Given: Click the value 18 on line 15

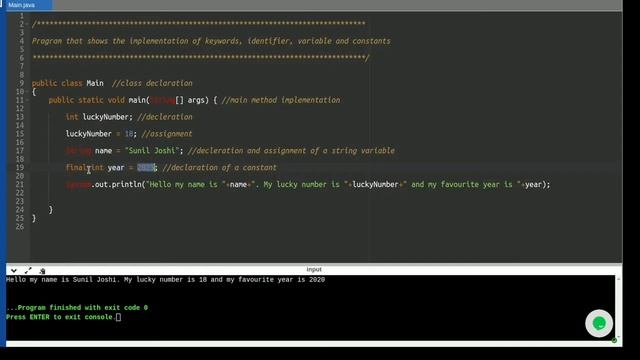Looking at the screenshot, I should pos(129,134).
